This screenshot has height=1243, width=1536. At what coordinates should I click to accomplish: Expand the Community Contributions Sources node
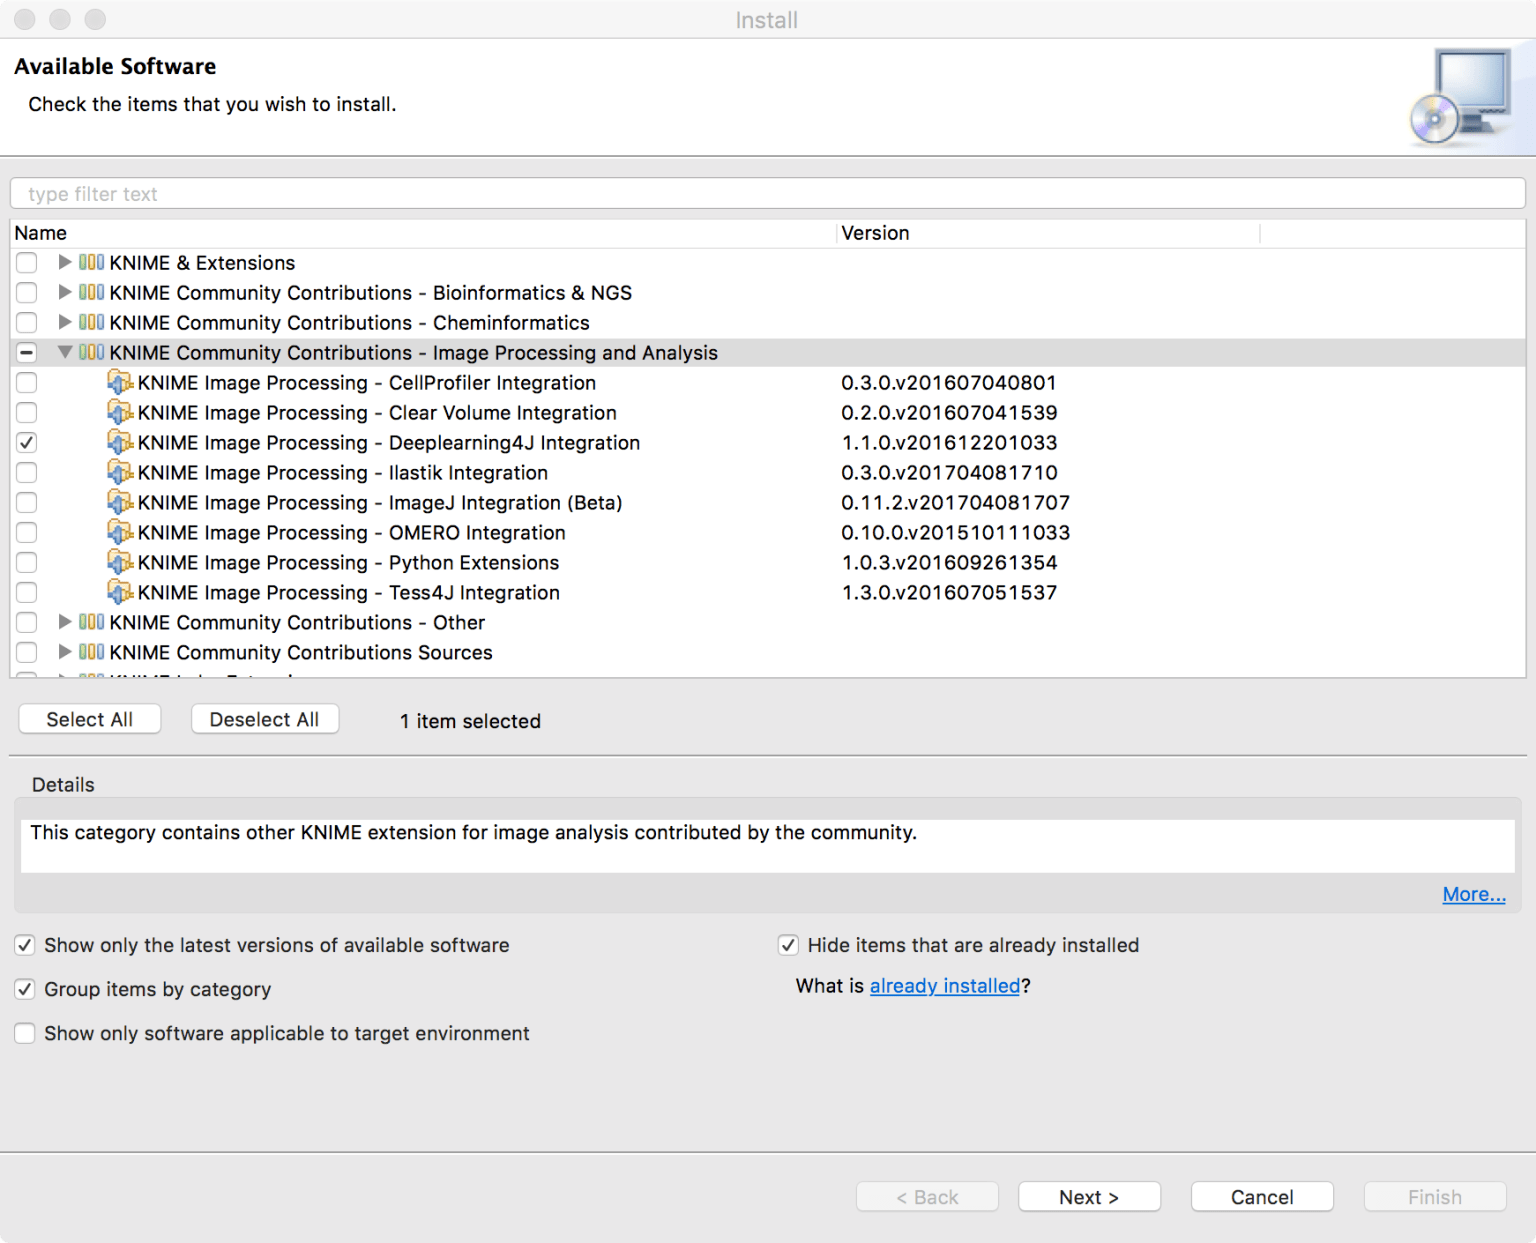[65, 652]
